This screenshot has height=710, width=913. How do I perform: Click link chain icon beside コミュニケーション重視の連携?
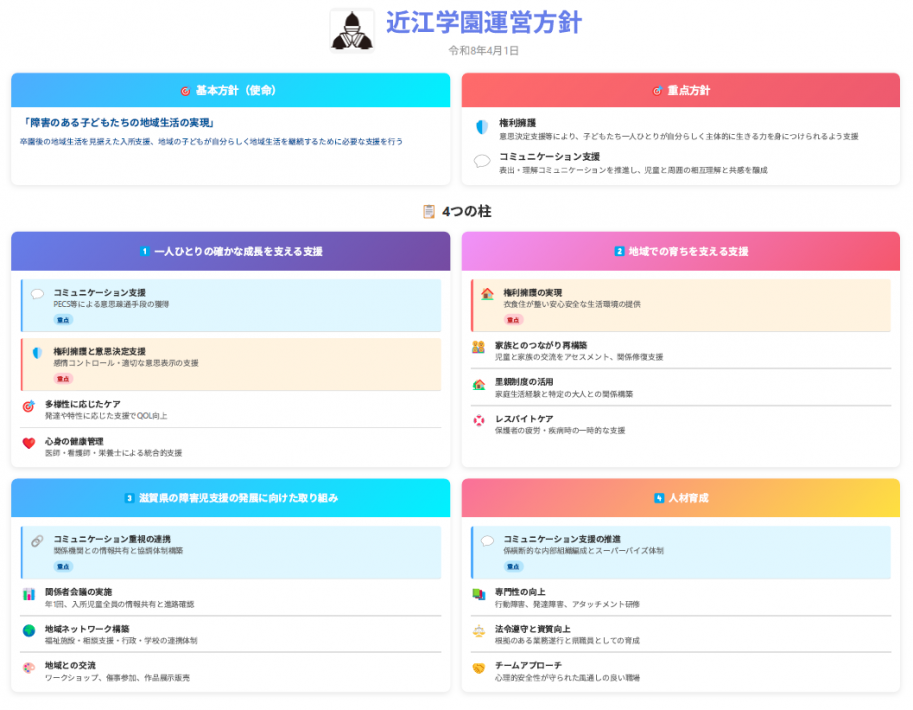[x=37, y=541]
